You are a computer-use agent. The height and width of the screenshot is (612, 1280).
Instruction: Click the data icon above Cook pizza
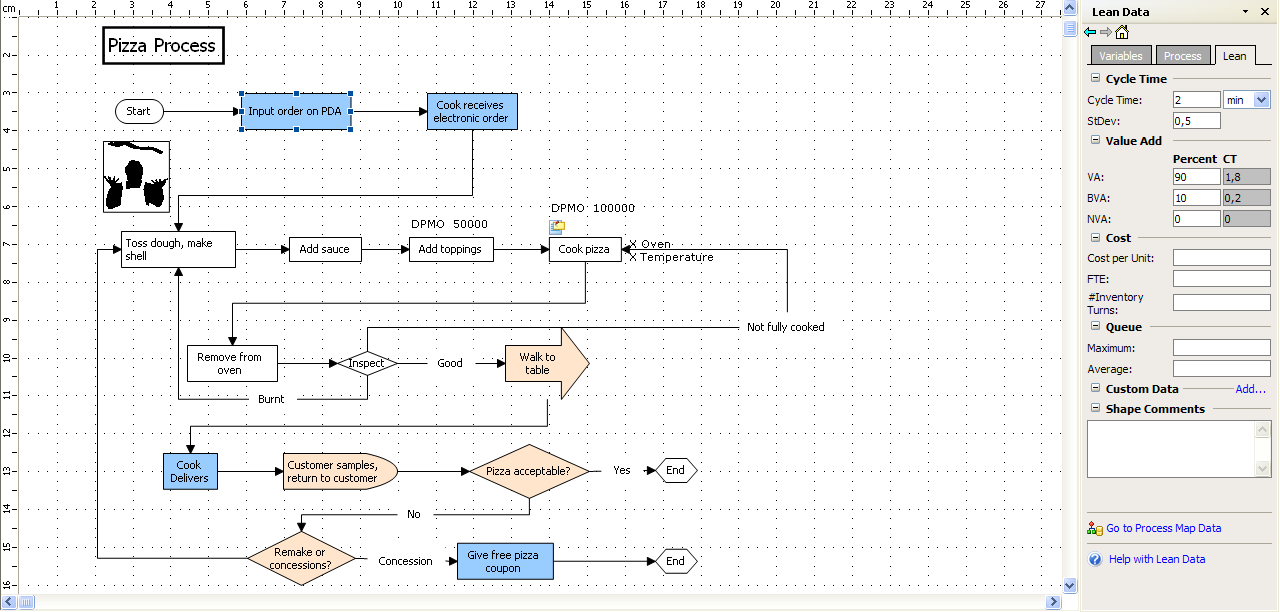coord(558,227)
